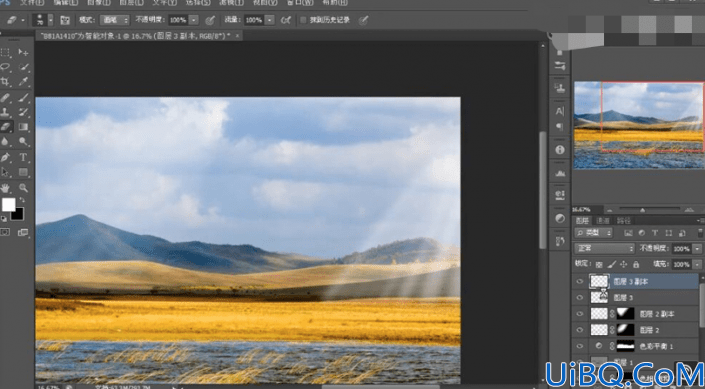This screenshot has width=705, height=389.
Task: Change the screen mode
Action: [23, 232]
